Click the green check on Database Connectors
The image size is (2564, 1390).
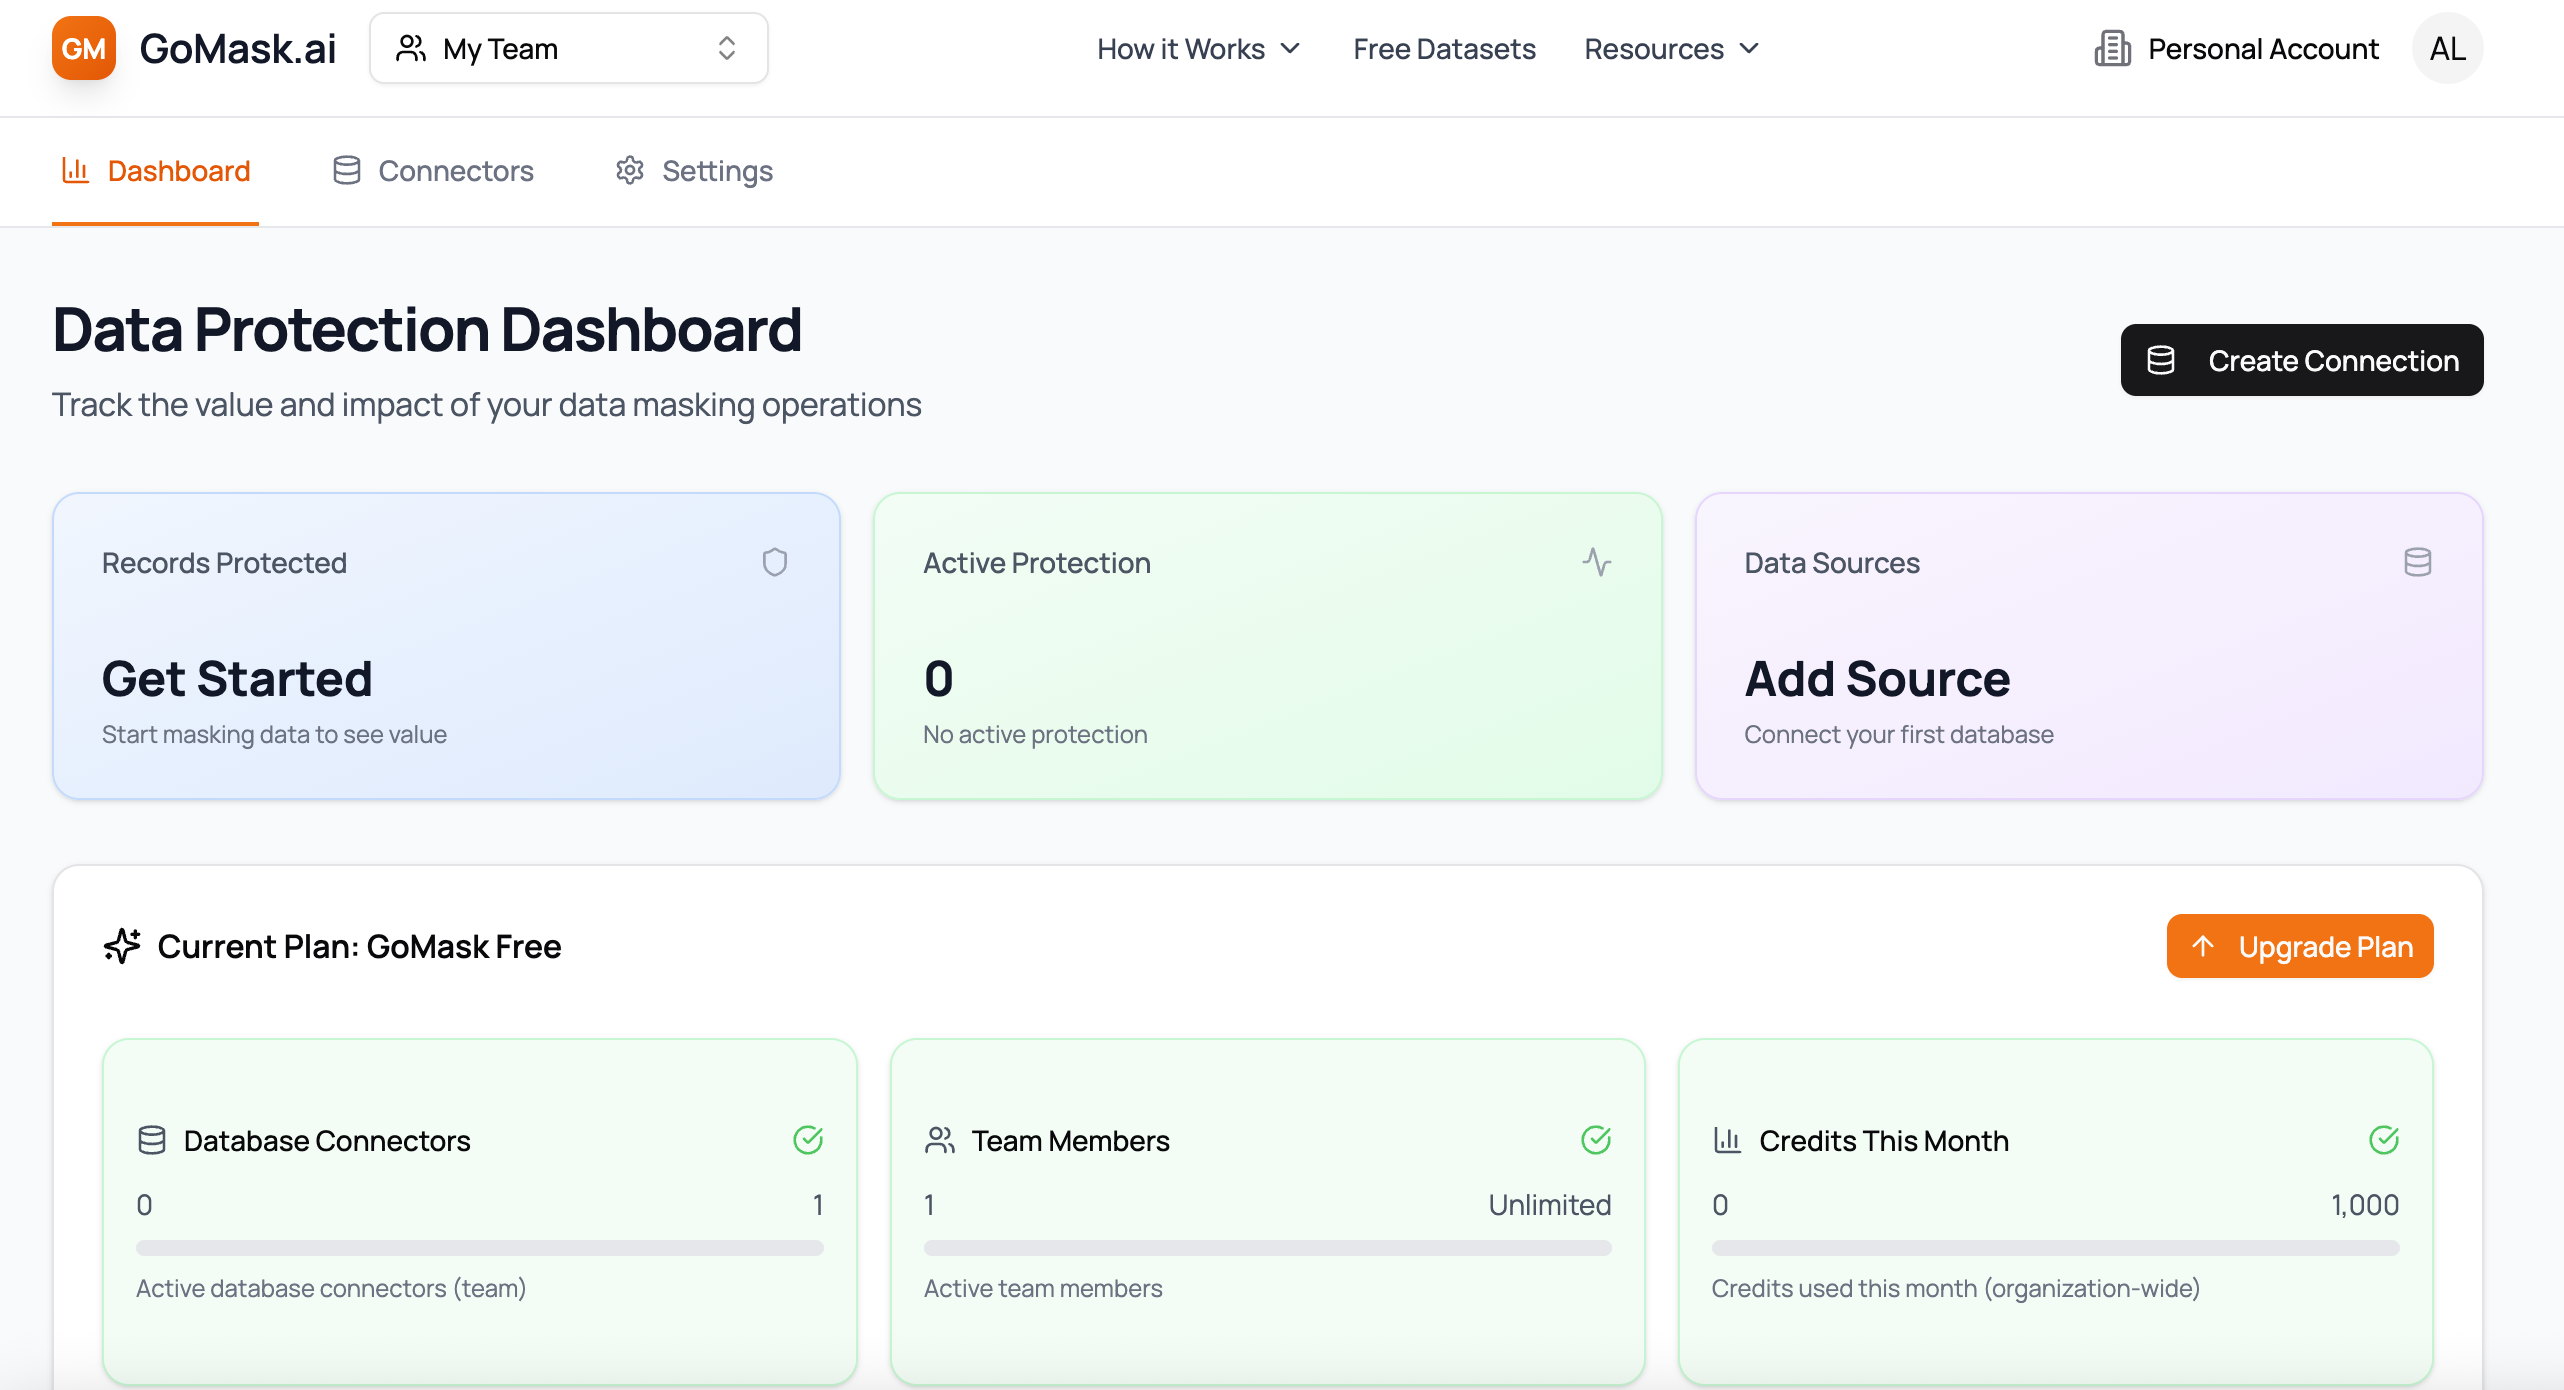(x=808, y=1140)
